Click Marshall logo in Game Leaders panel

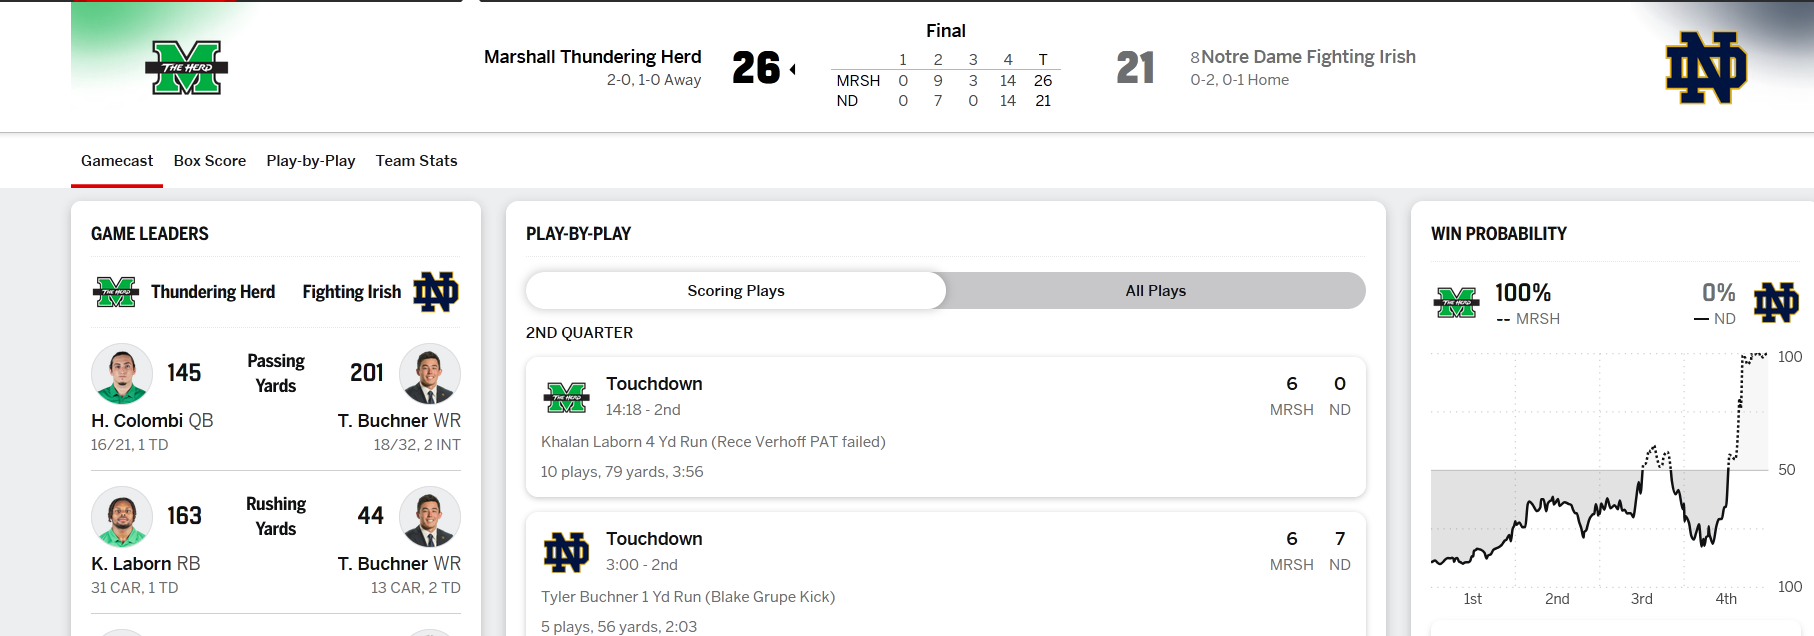coord(115,292)
